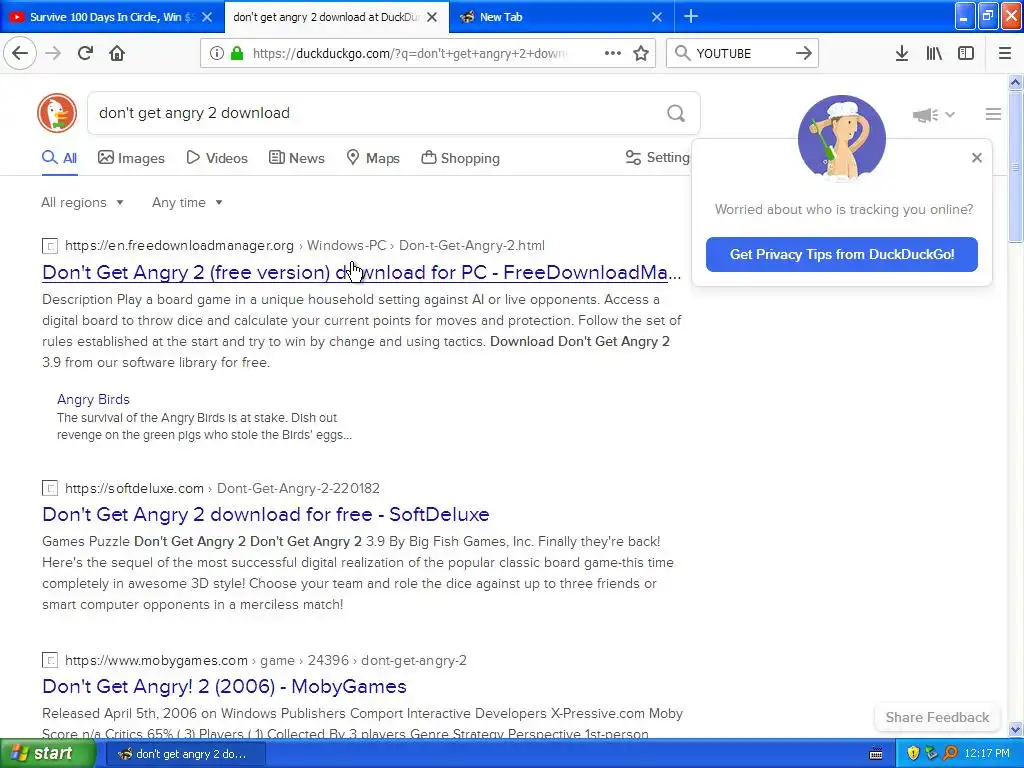Reload the current page

85,53
